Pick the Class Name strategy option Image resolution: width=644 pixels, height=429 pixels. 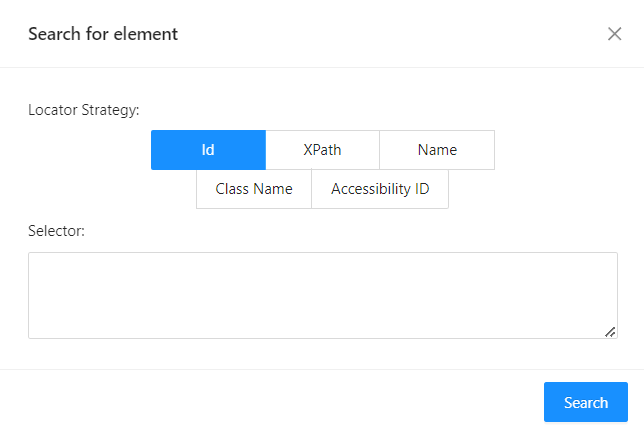254,189
